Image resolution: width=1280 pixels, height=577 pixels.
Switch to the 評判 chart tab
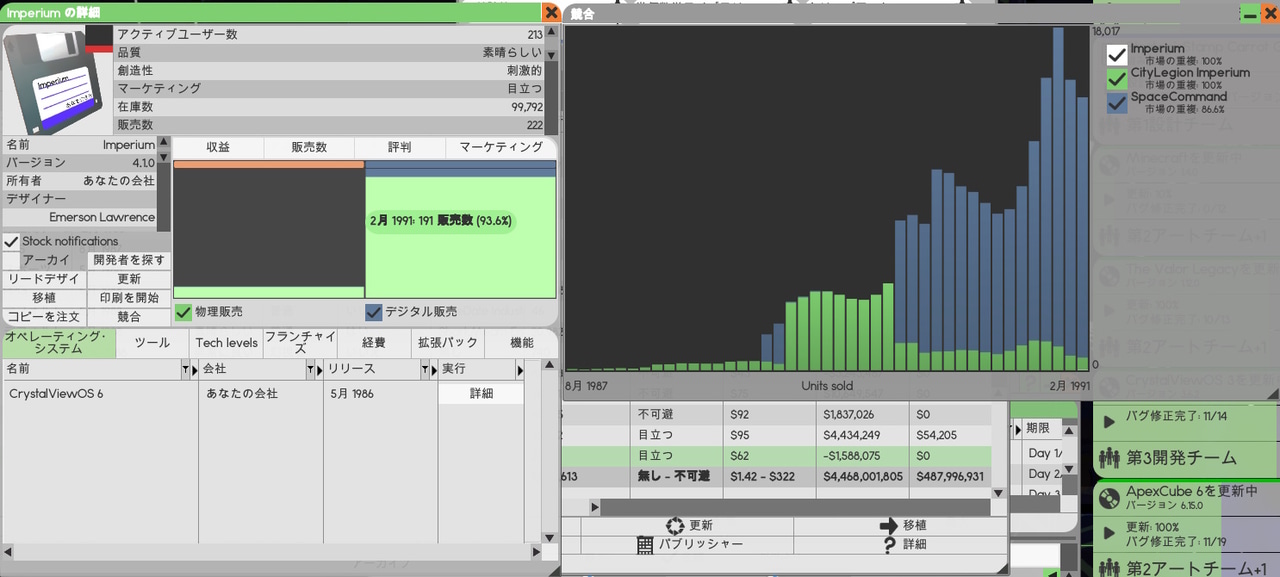pyautogui.click(x=399, y=148)
